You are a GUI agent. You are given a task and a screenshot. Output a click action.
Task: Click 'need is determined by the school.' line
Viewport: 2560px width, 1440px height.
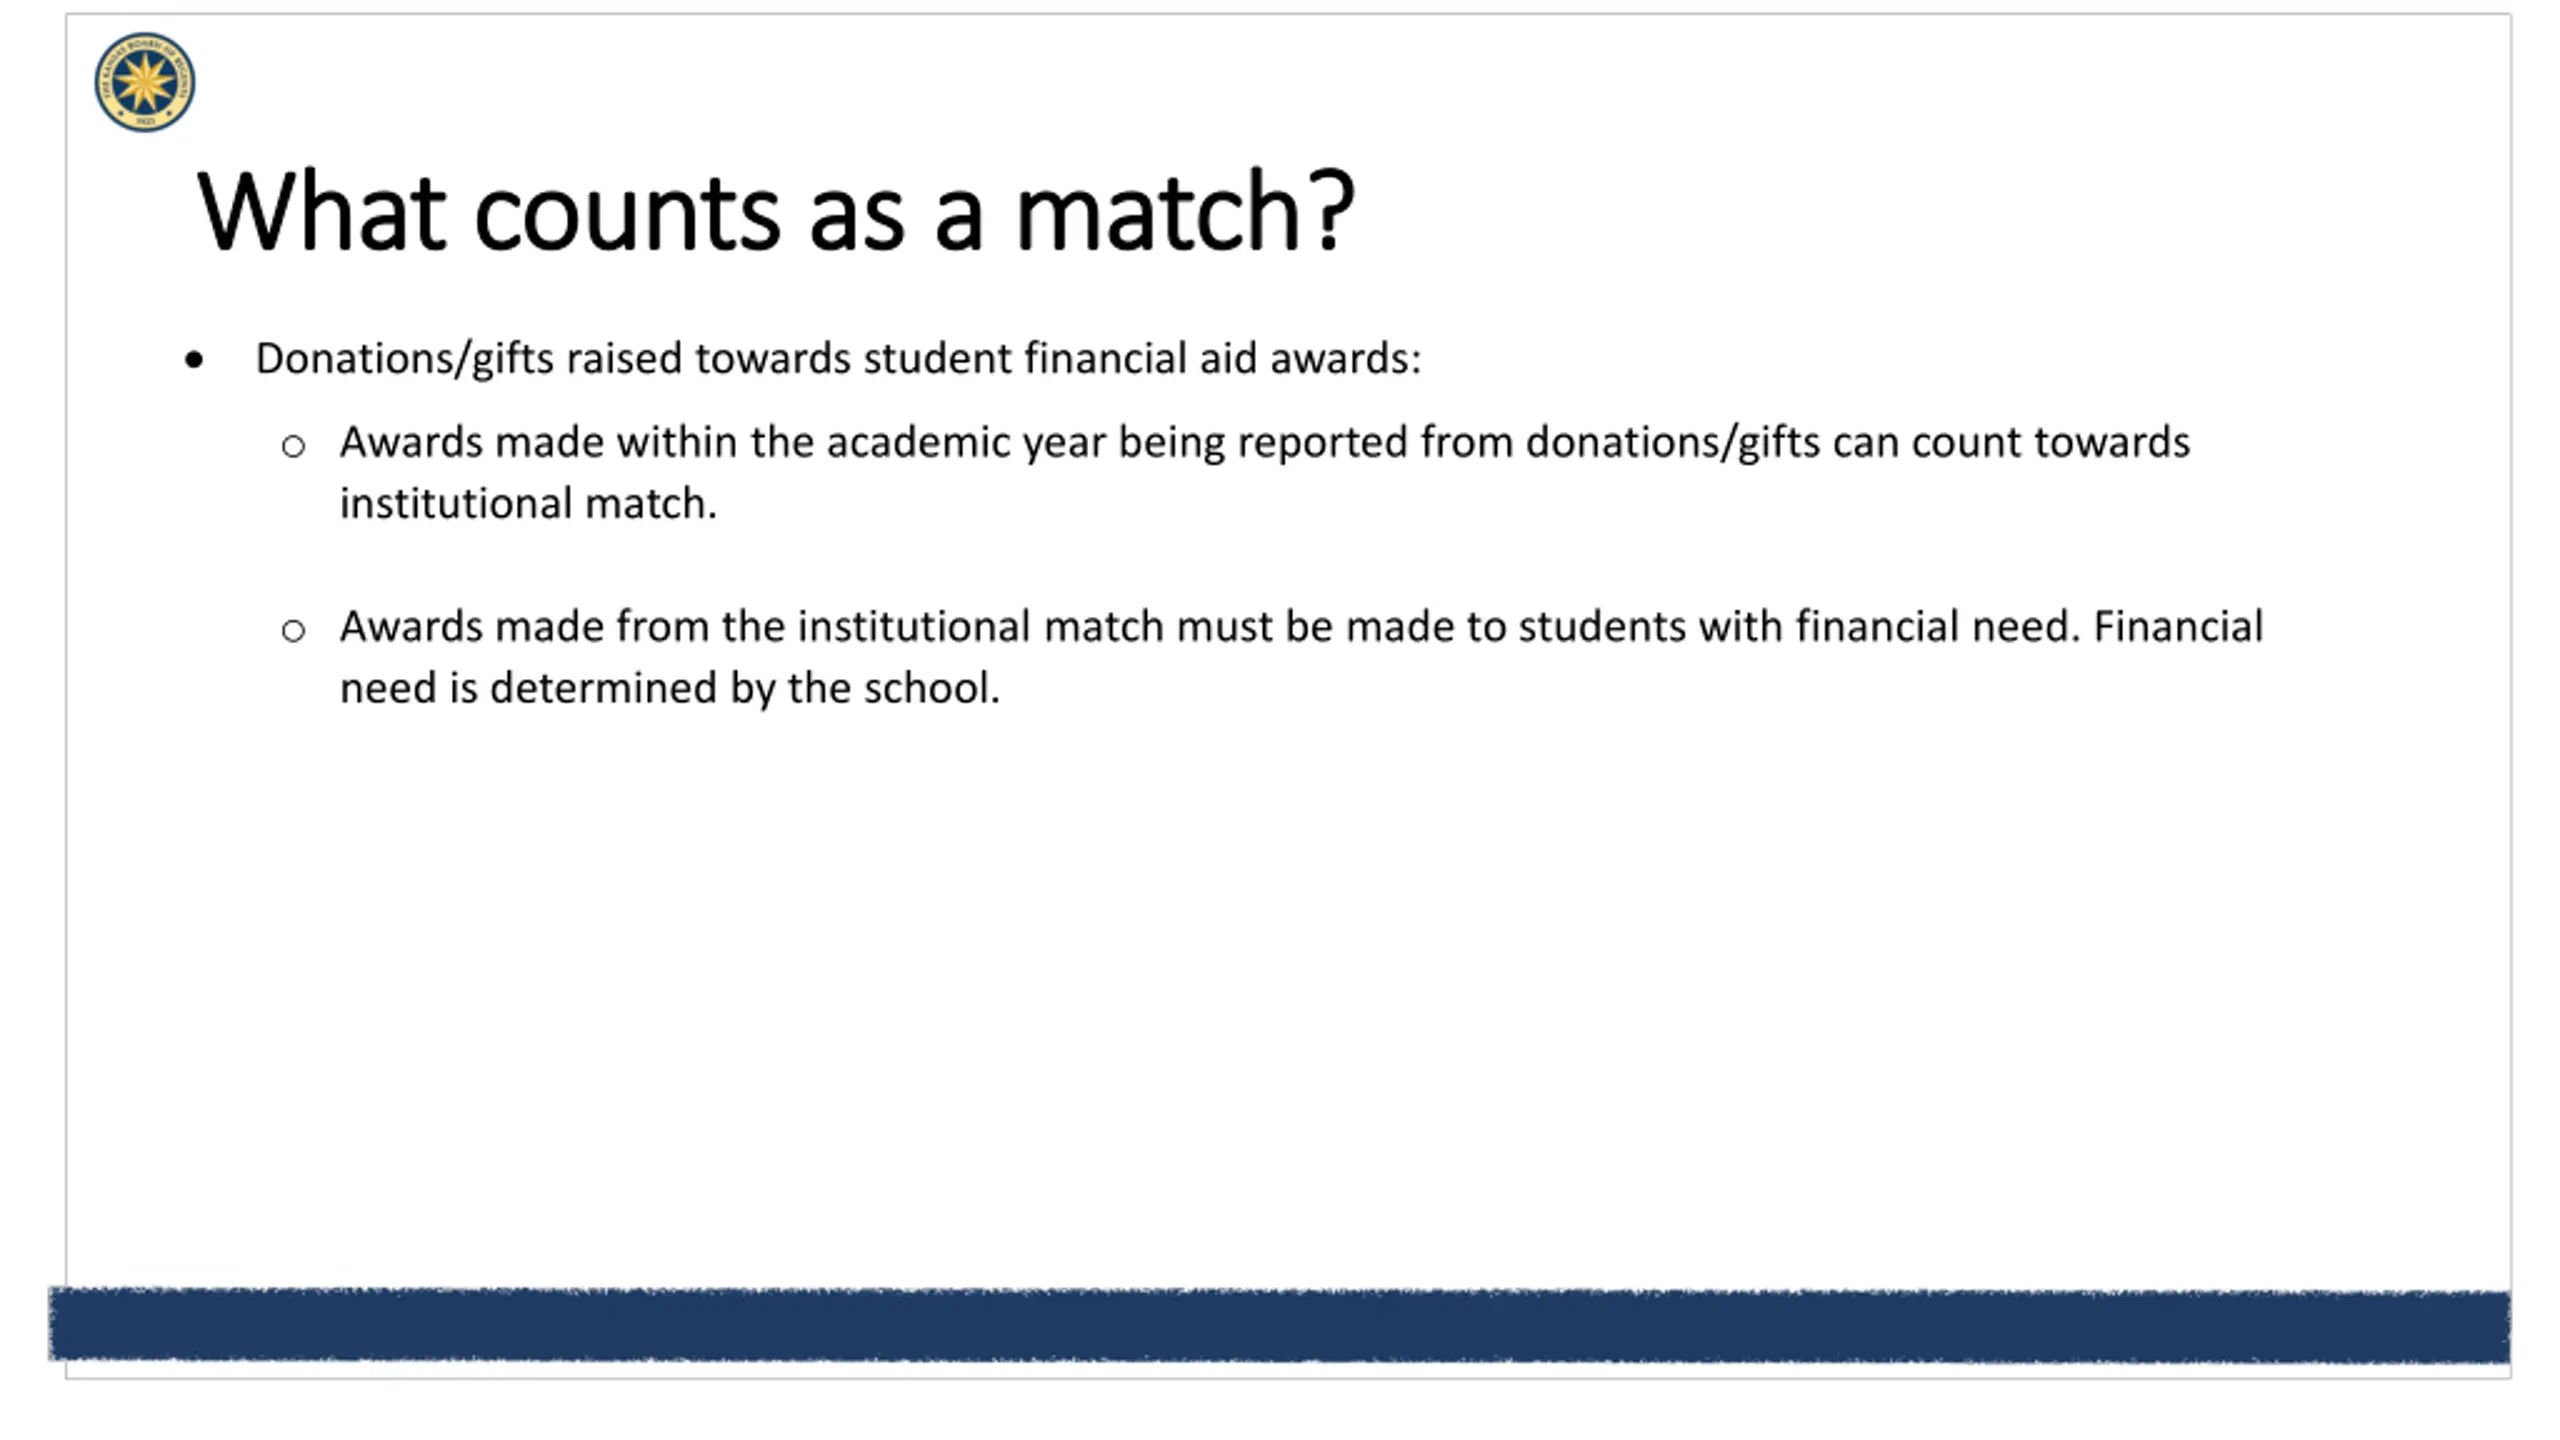tap(670, 688)
